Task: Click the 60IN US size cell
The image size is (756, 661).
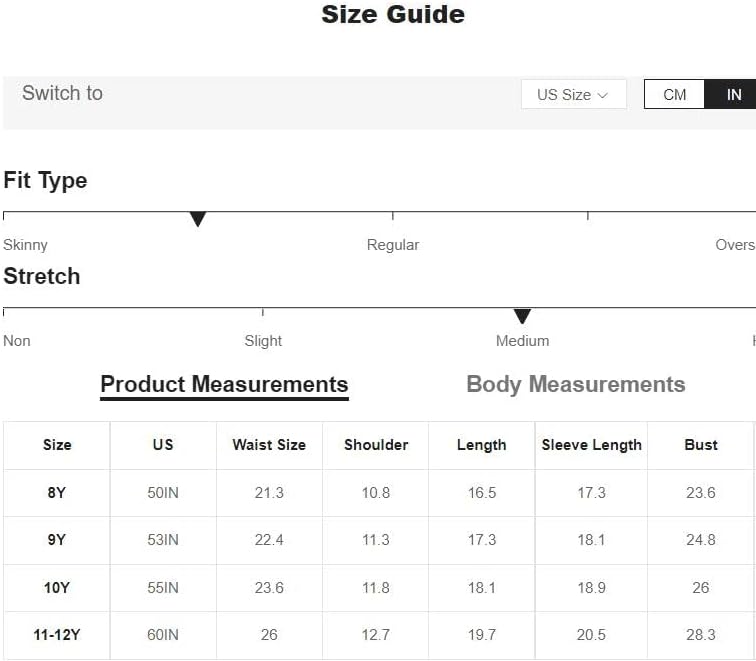Action: point(163,635)
